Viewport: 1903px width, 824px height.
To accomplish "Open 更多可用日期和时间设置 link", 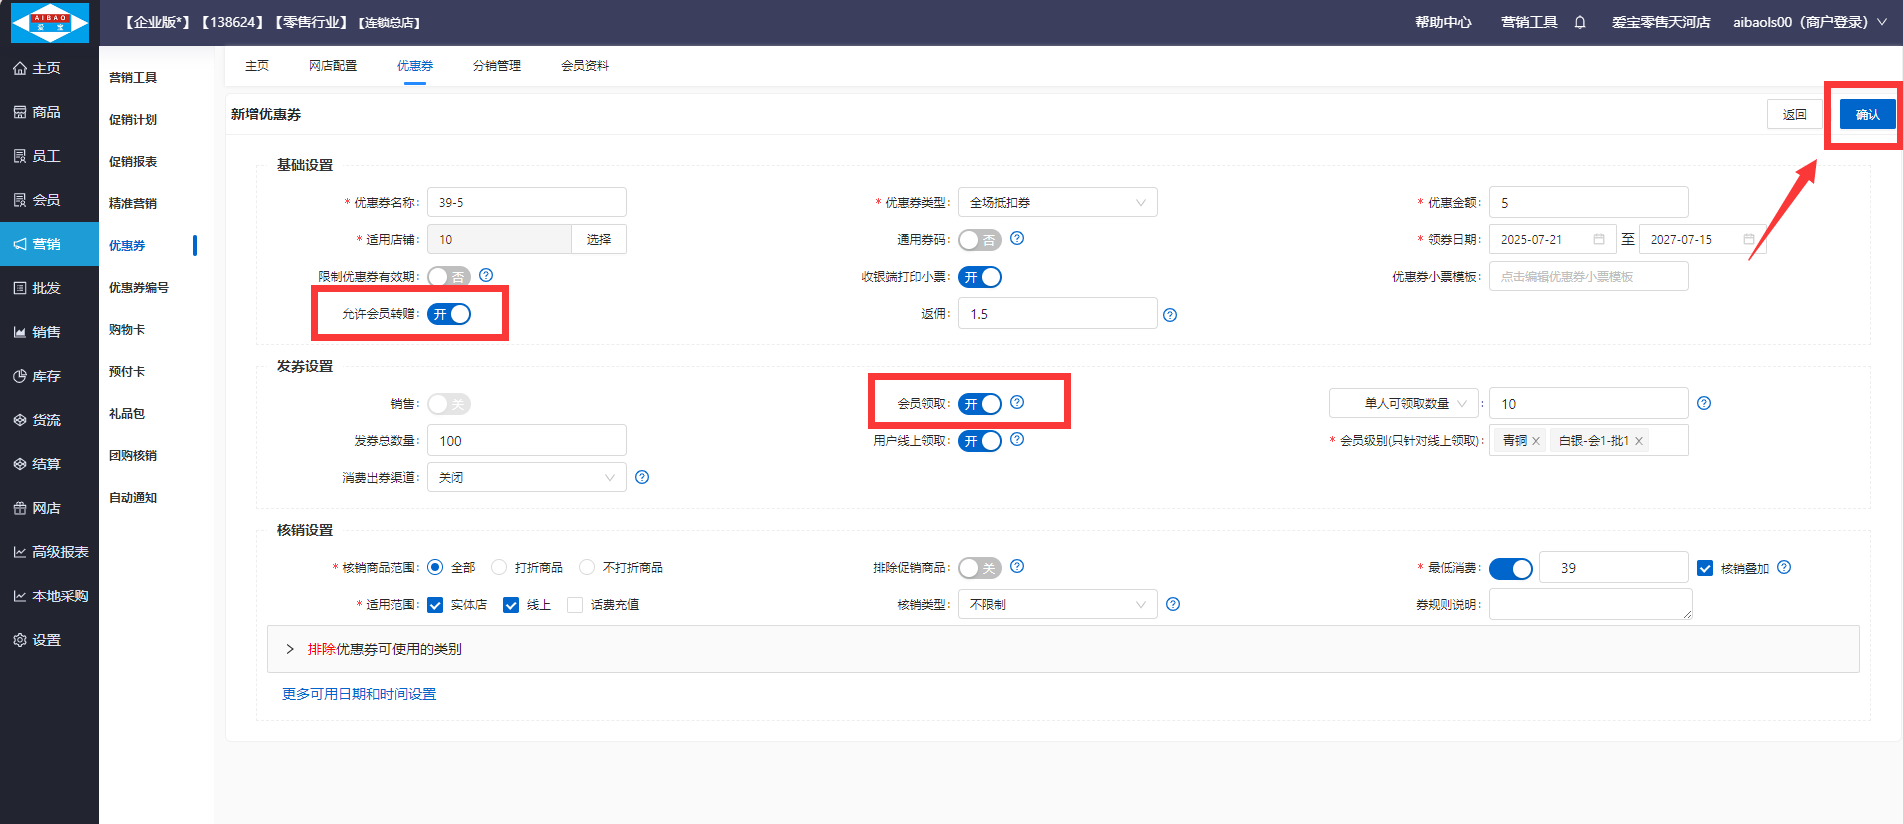I will [359, 694].
